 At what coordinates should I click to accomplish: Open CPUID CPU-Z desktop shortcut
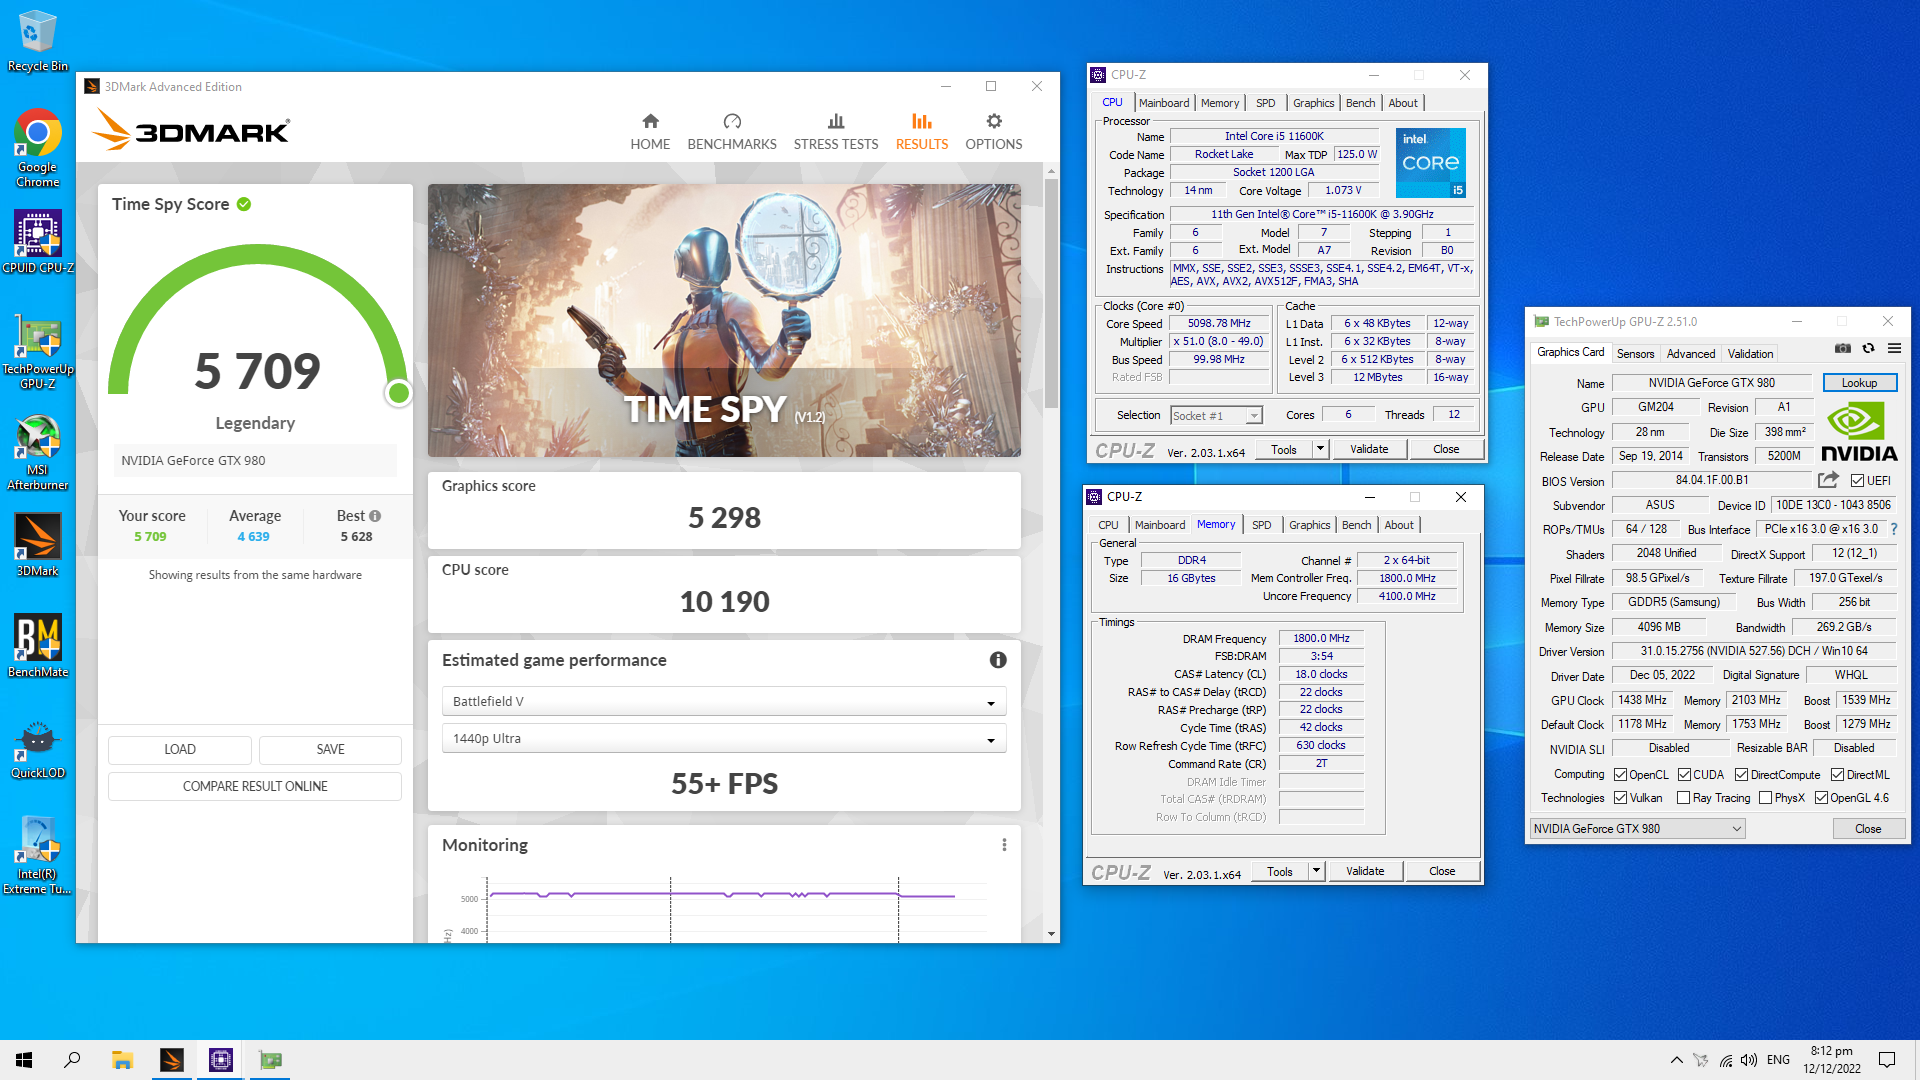pos(37,241)
